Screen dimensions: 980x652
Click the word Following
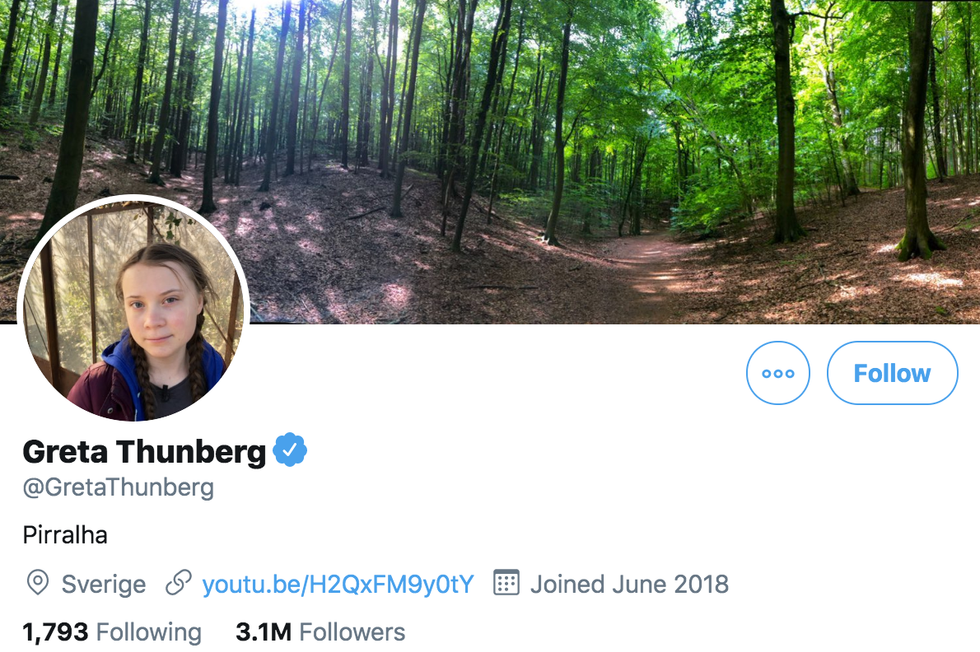tap(149, 632)
